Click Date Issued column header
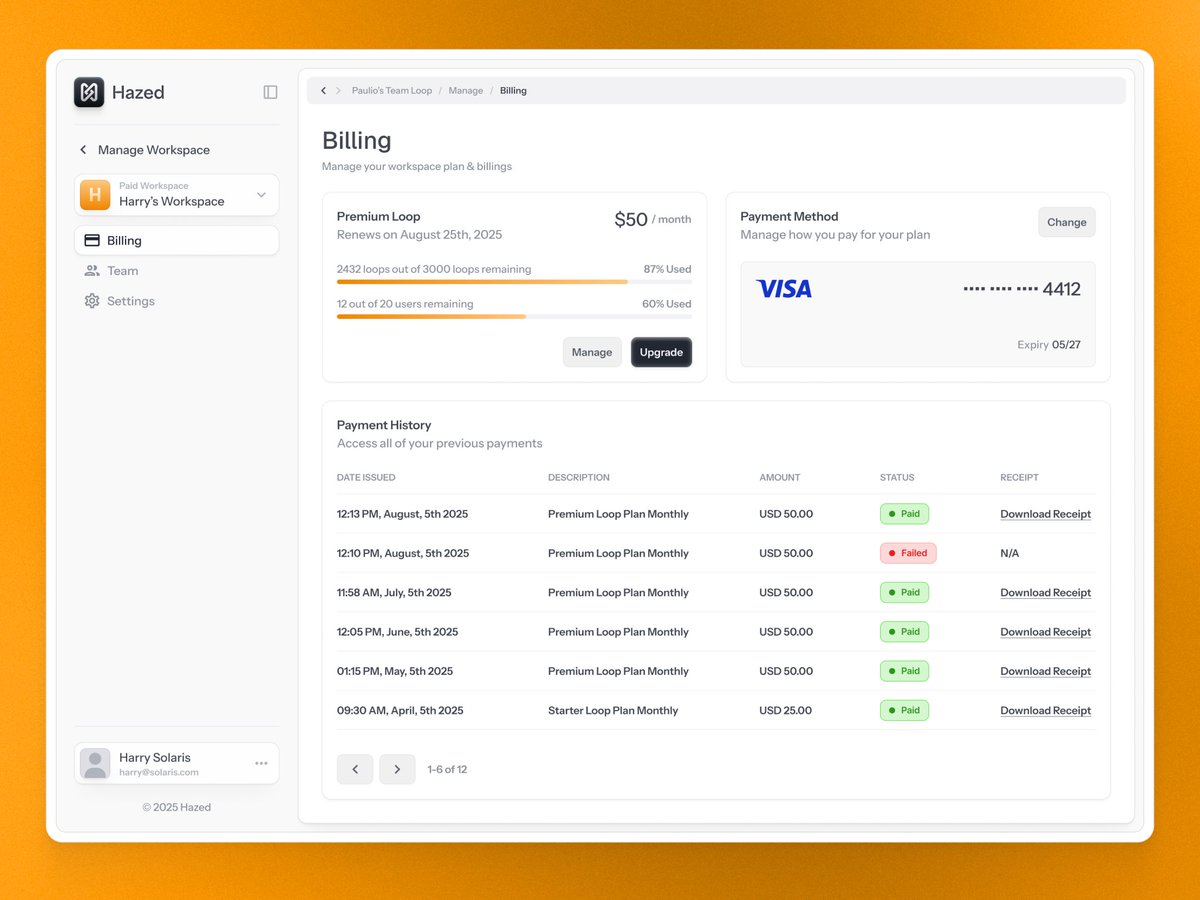The width and height of the screenshot is (1200, 900). pos(366,478)
